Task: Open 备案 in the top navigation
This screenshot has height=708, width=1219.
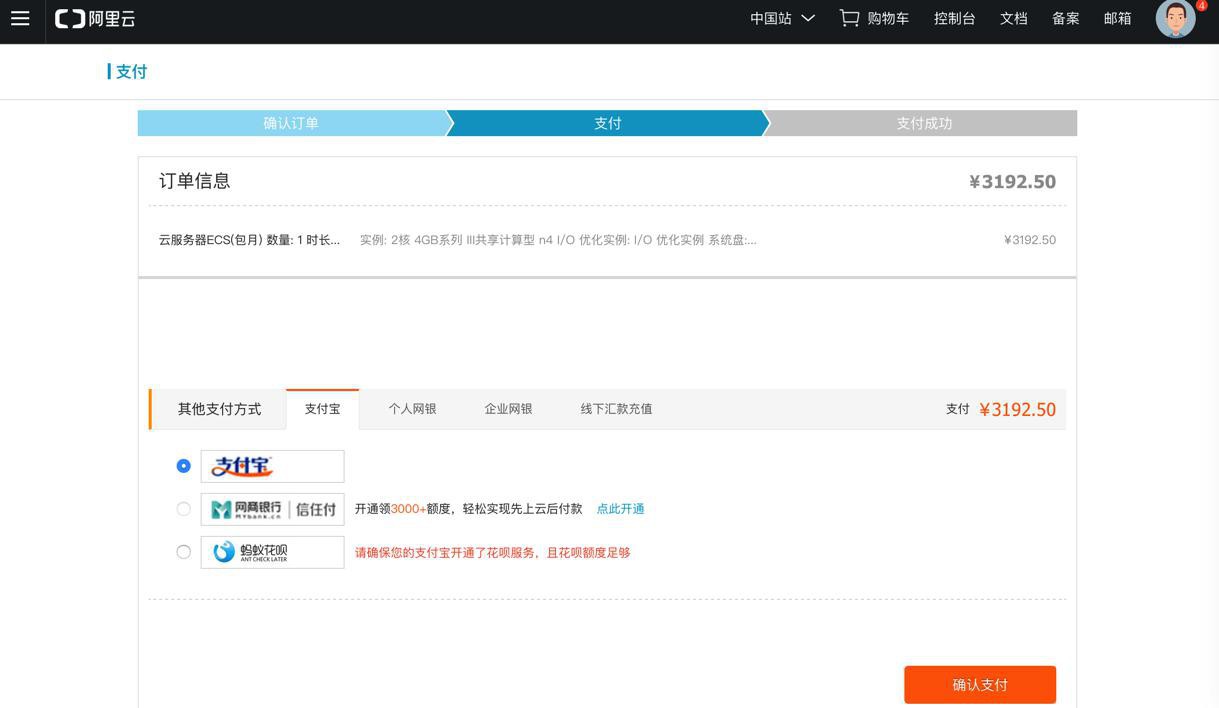Action: pos(1066,18)
